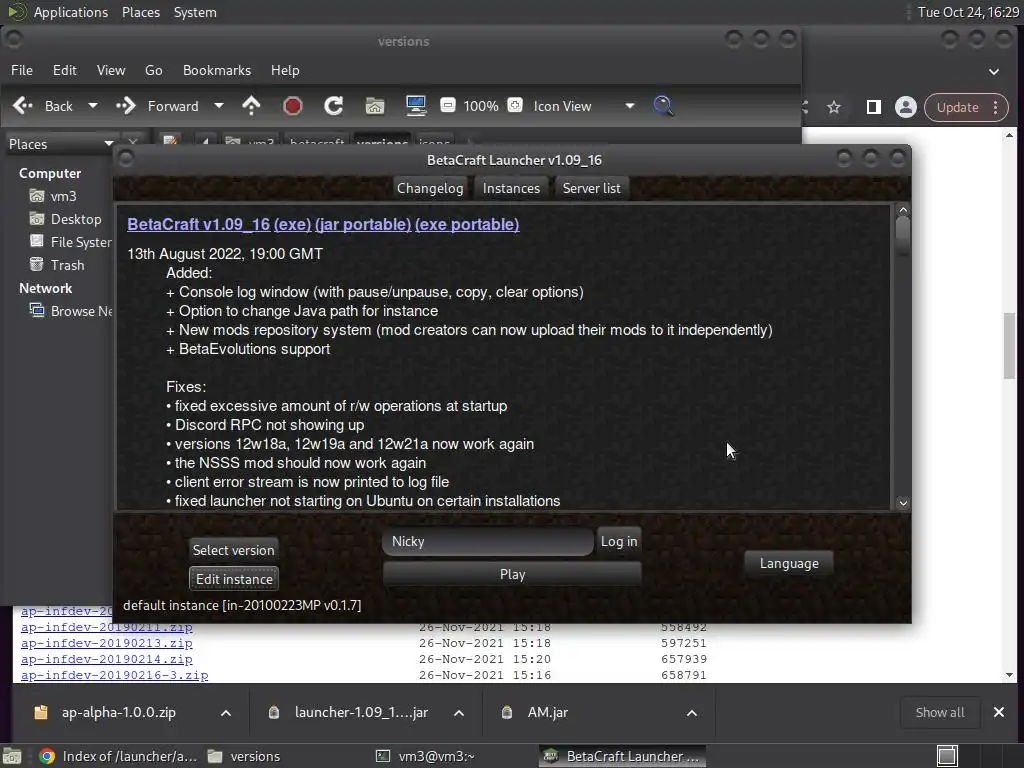Open the Forward history dropdown arrow
This screenshot has width=1024, height=768.
[x=219, y=106]
